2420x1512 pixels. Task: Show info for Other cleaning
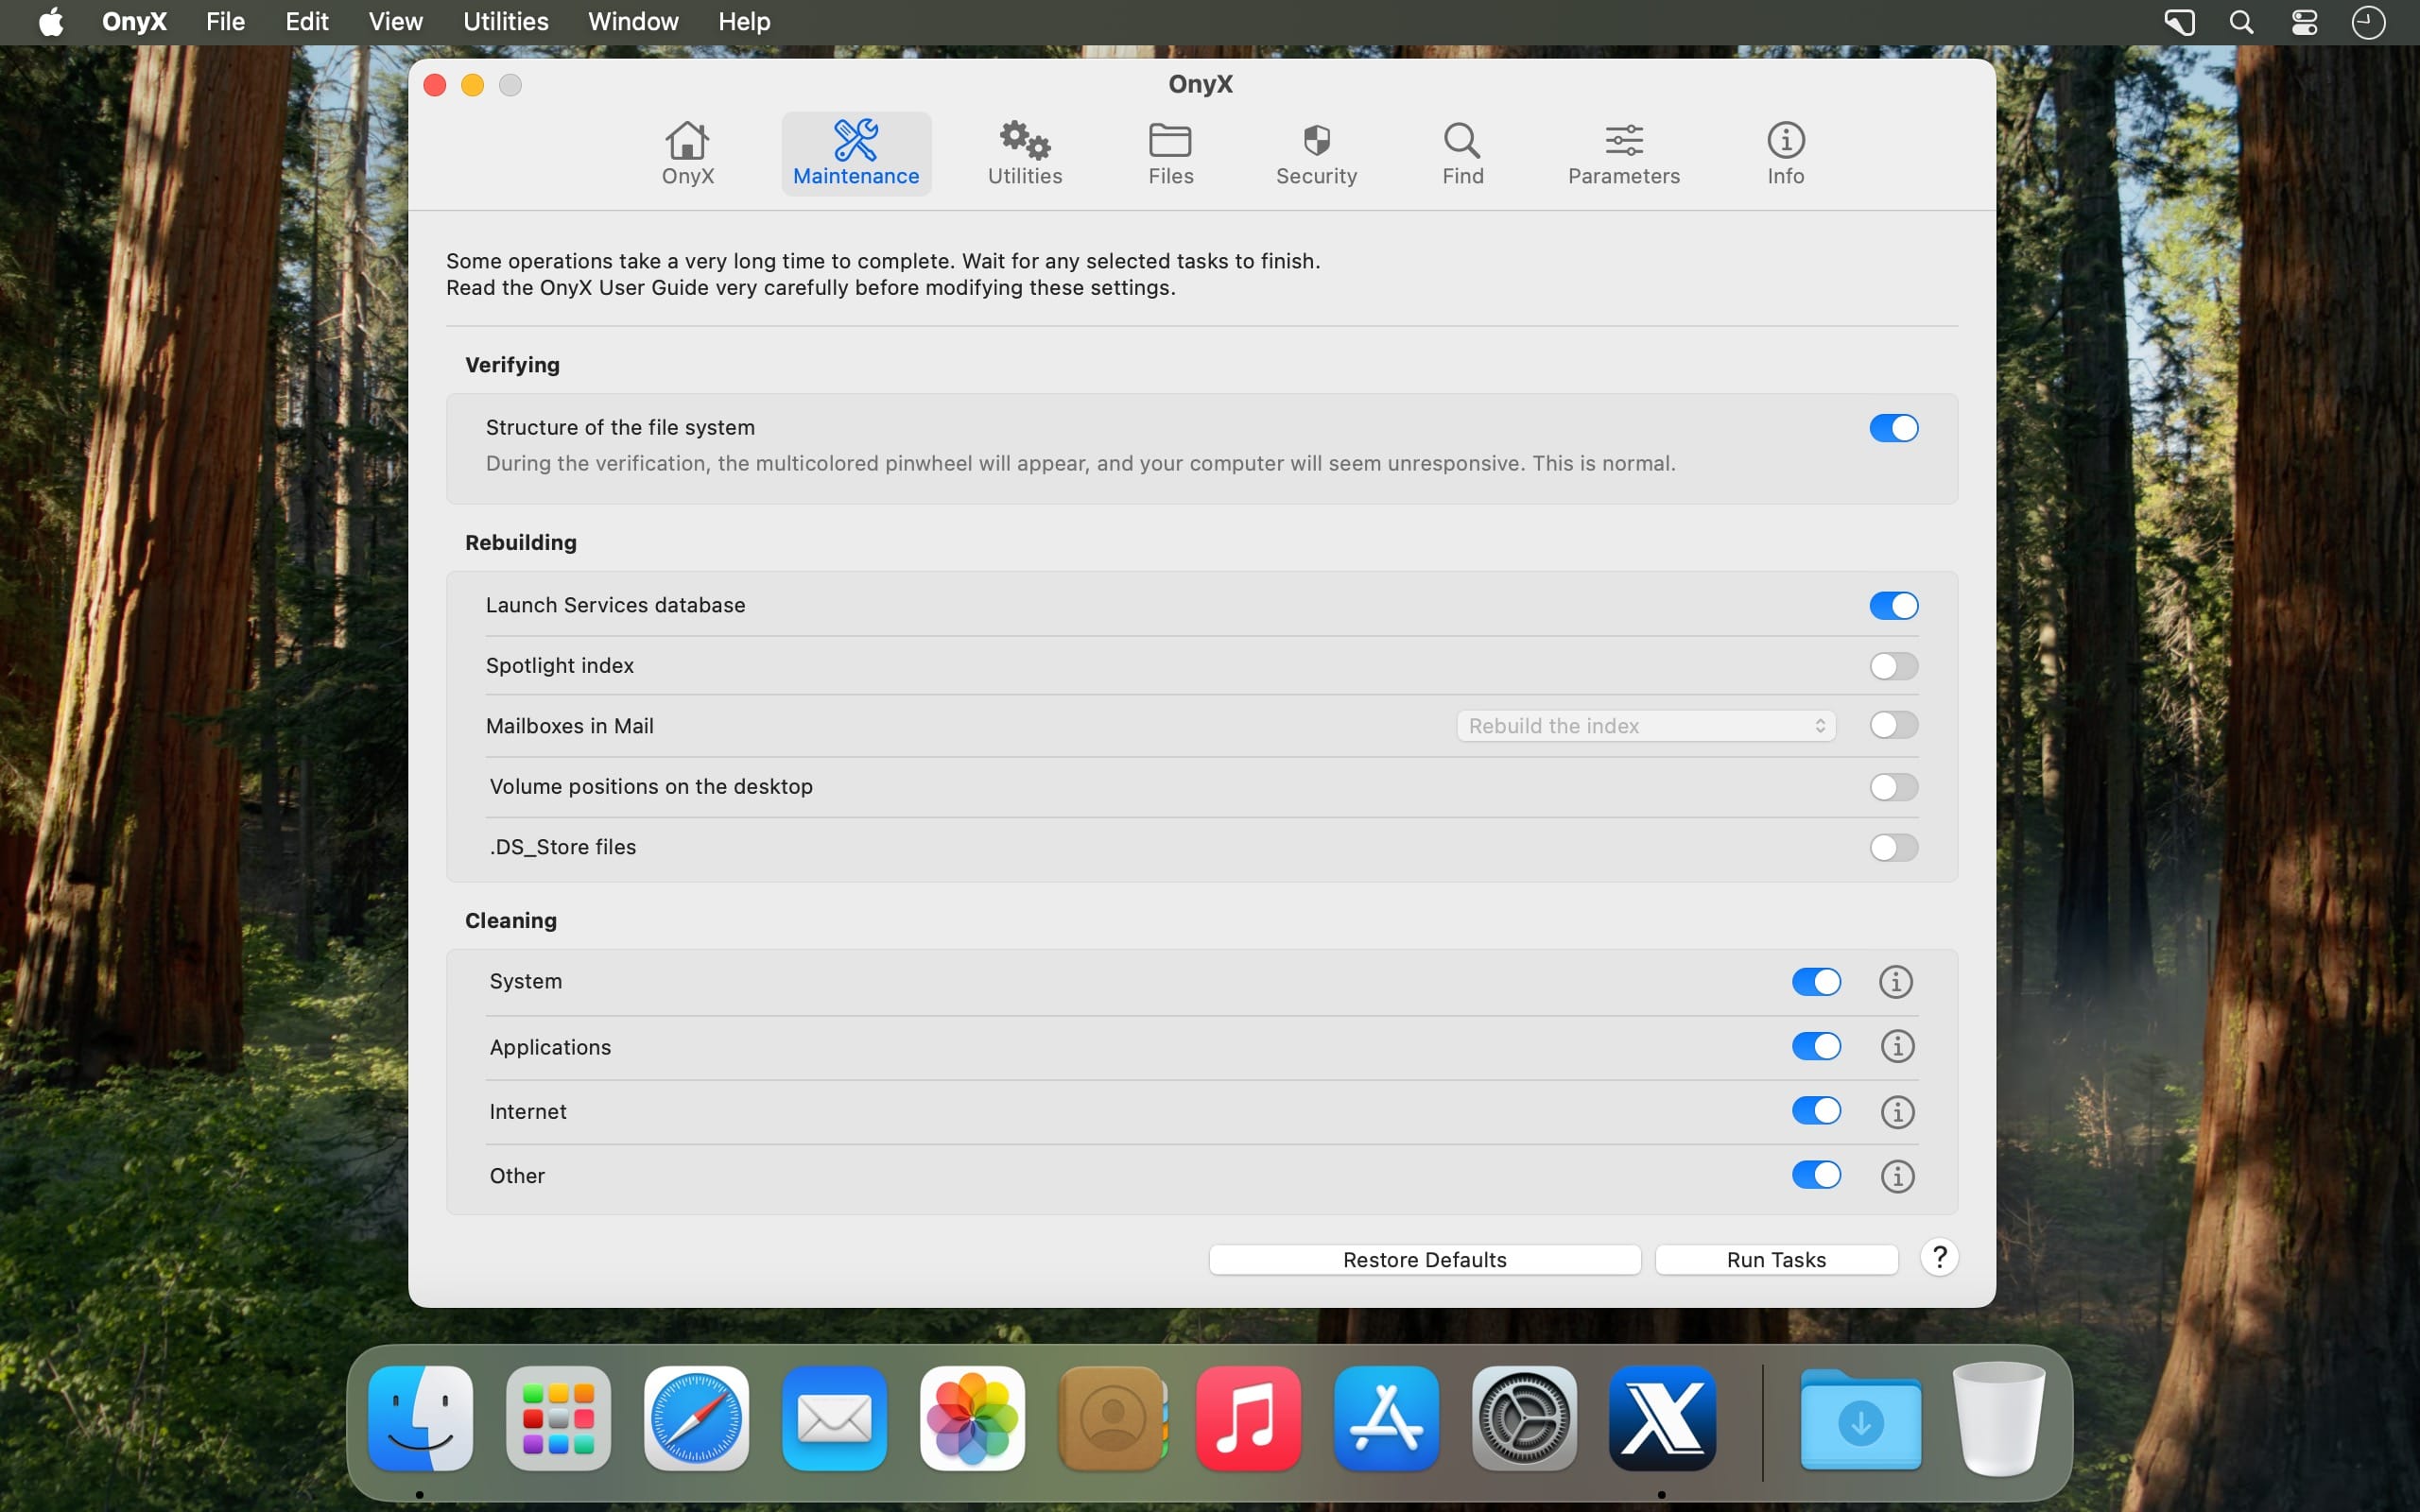tap(1897, 1176)
